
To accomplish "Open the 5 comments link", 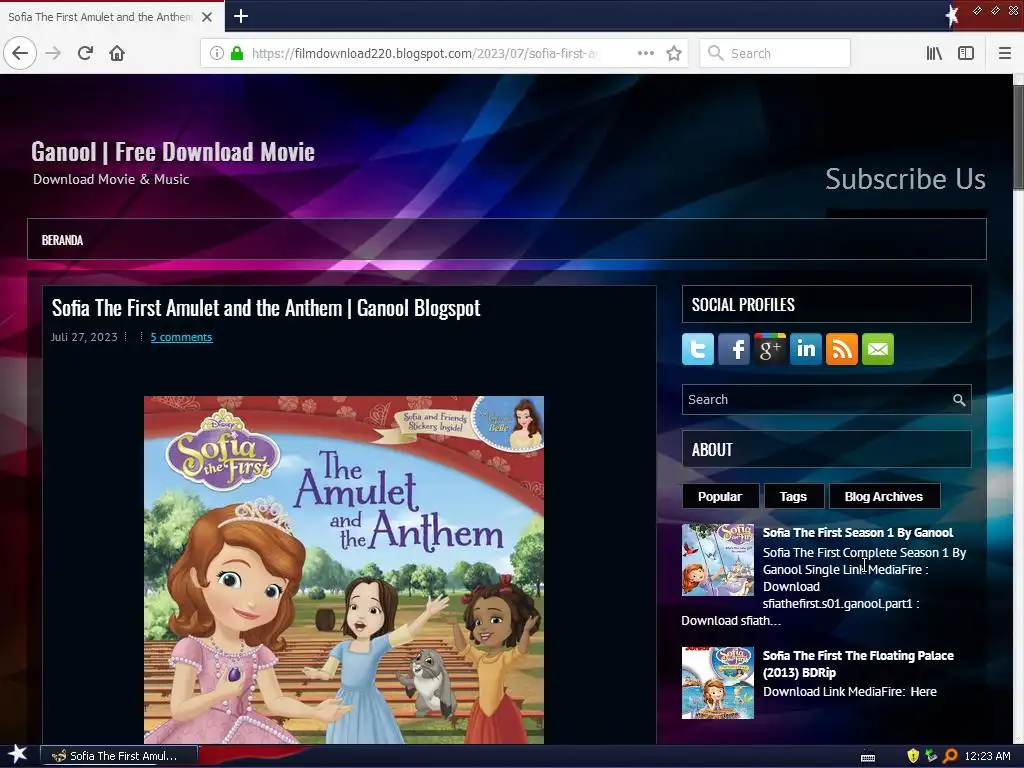I will coord(182,337).
